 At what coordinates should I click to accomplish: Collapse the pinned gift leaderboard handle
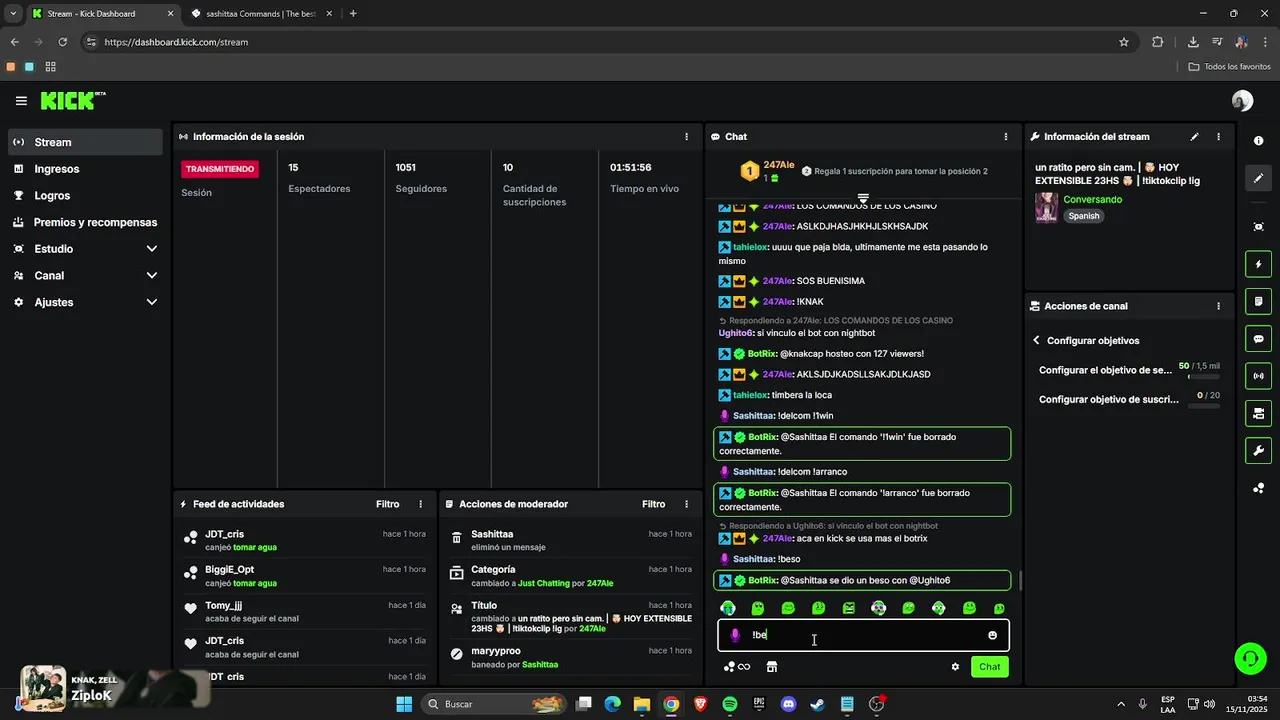tap(863, 198)
